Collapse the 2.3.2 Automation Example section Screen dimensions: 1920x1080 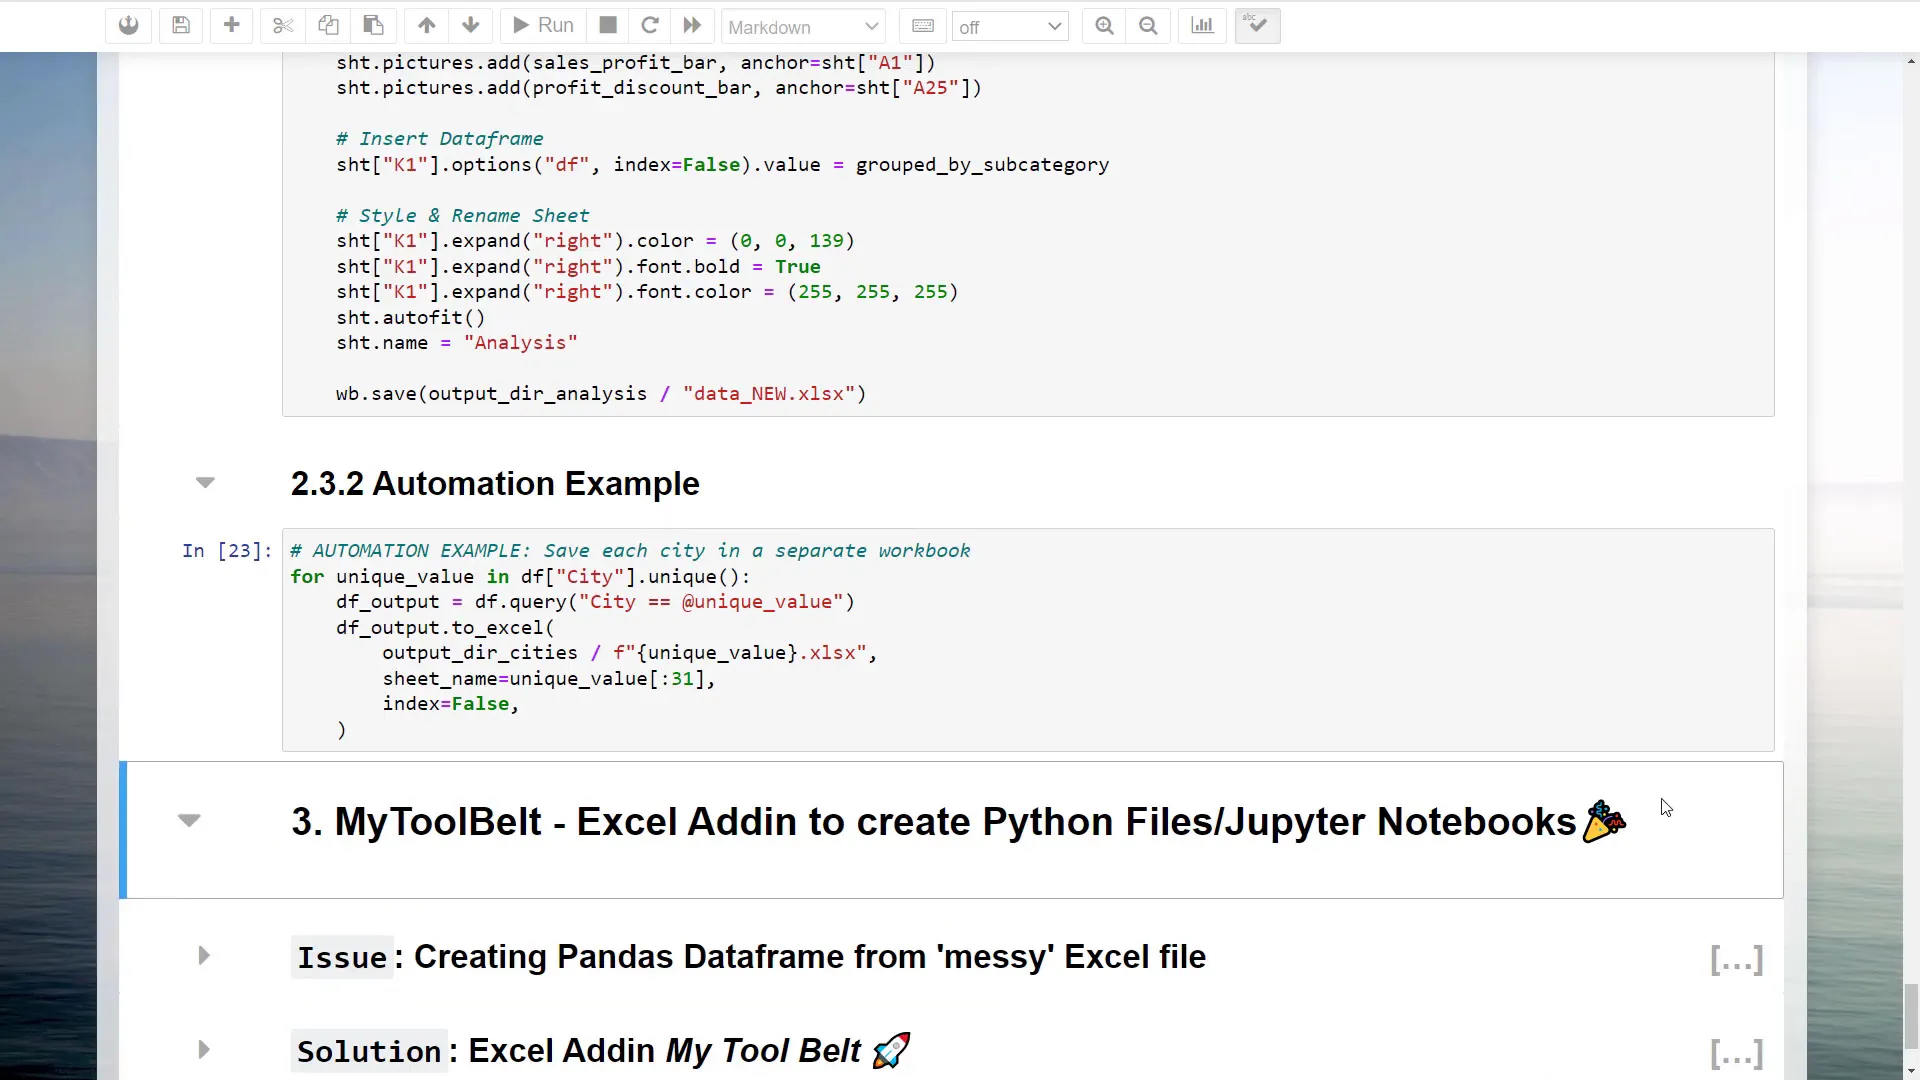coord(205,483)
